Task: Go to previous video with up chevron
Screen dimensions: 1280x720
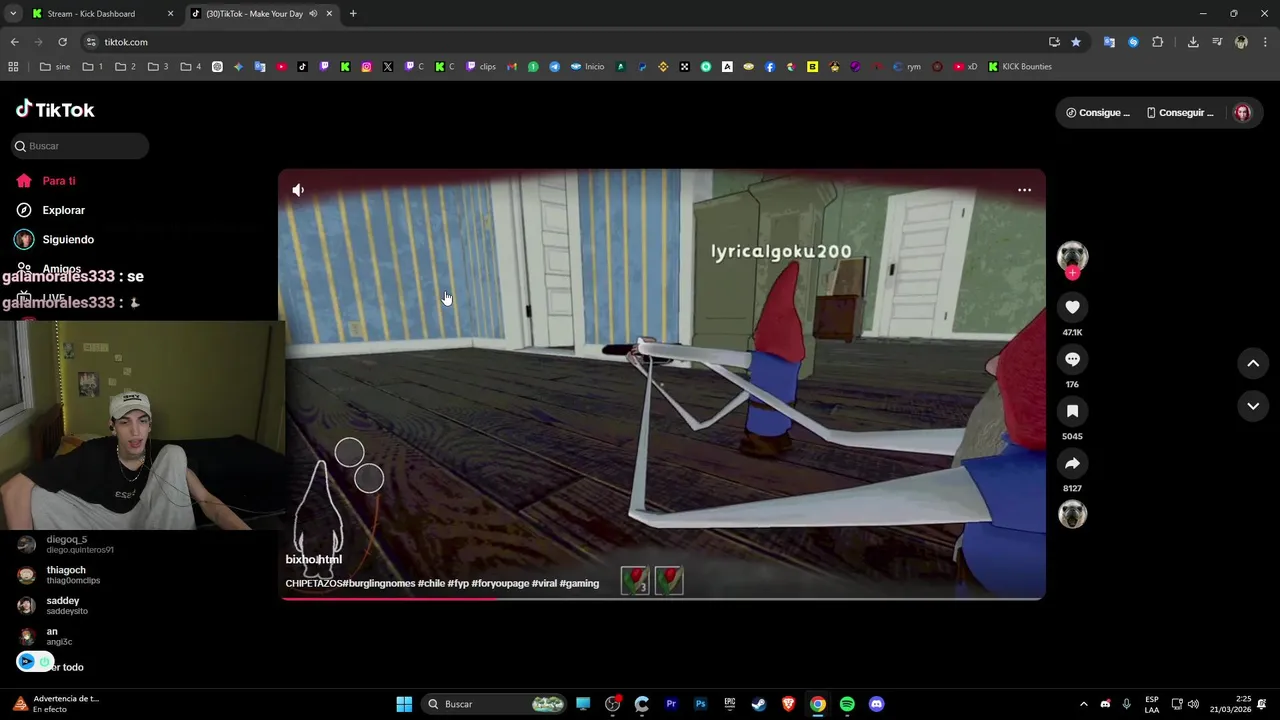Action: pos(1253,364)
